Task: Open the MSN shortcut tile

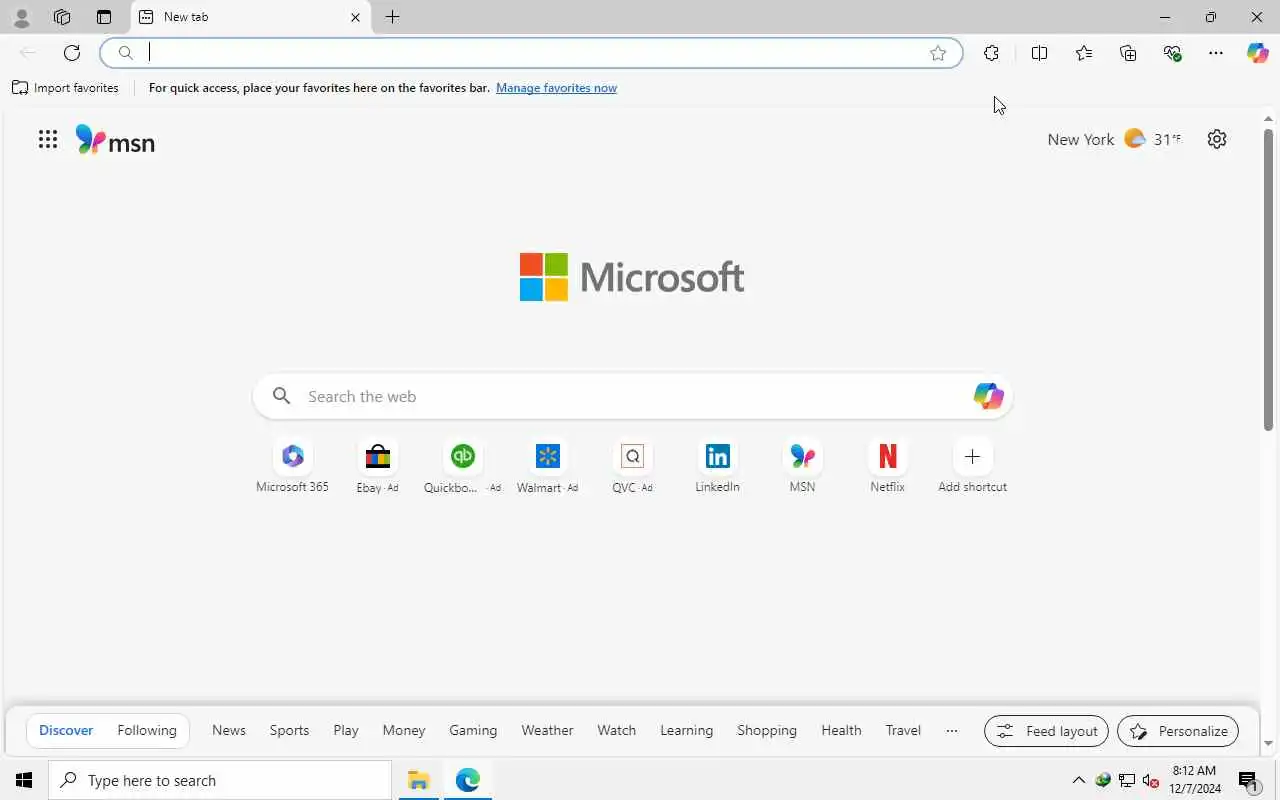Action: tap(802, 467)
